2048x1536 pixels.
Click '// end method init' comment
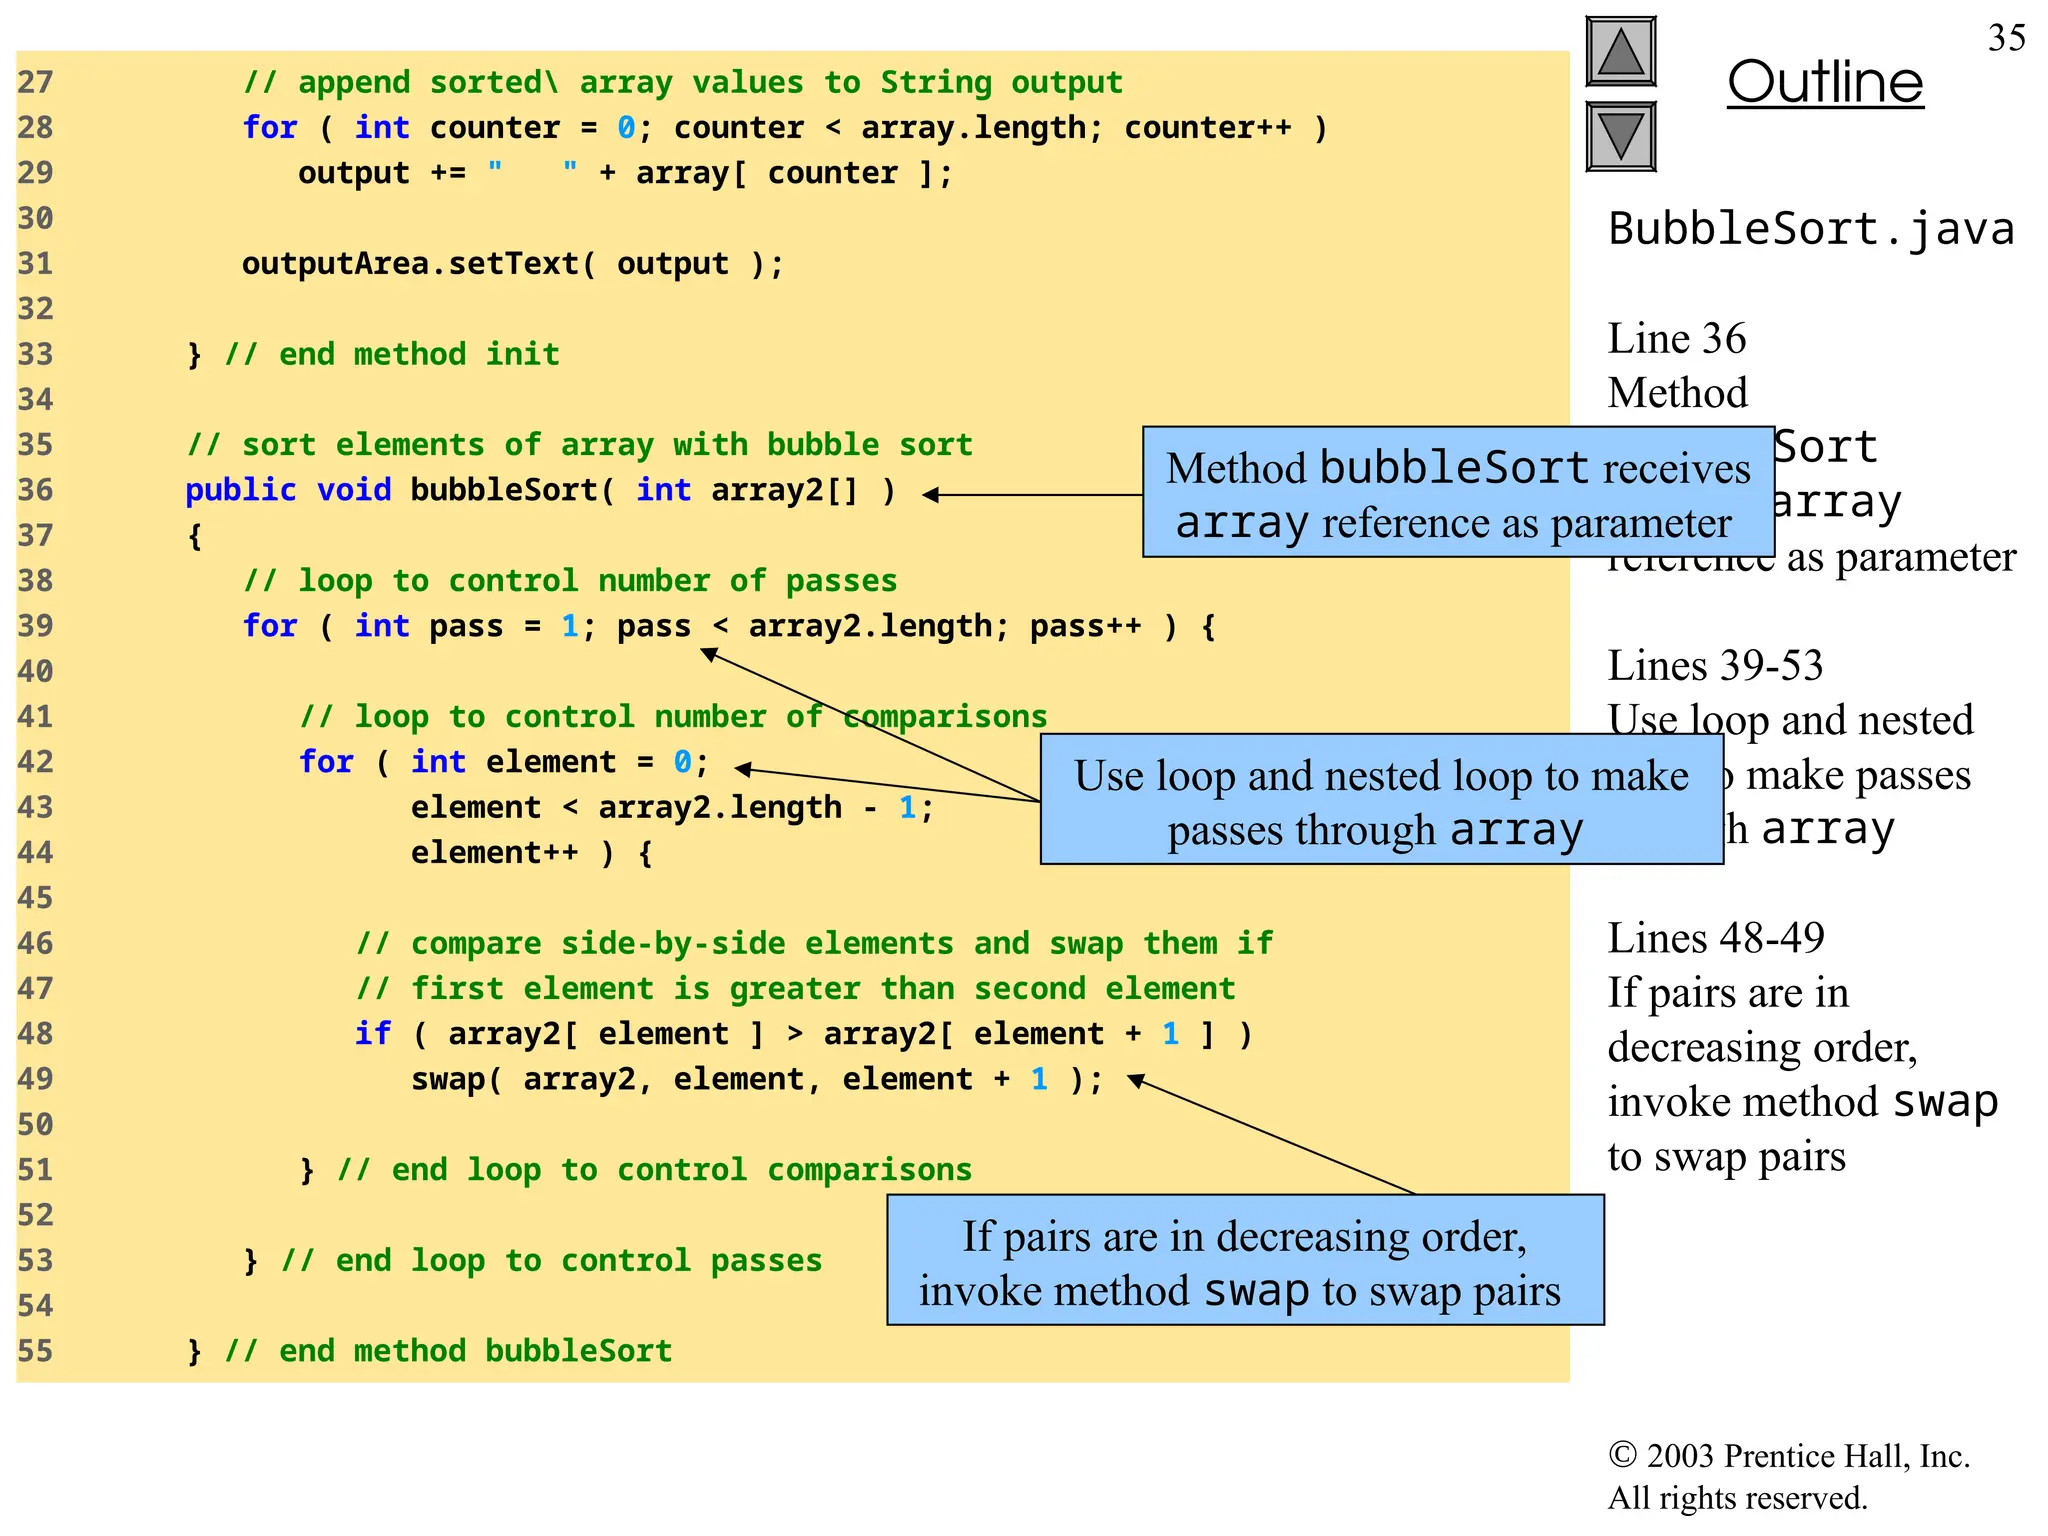point(392,354)
